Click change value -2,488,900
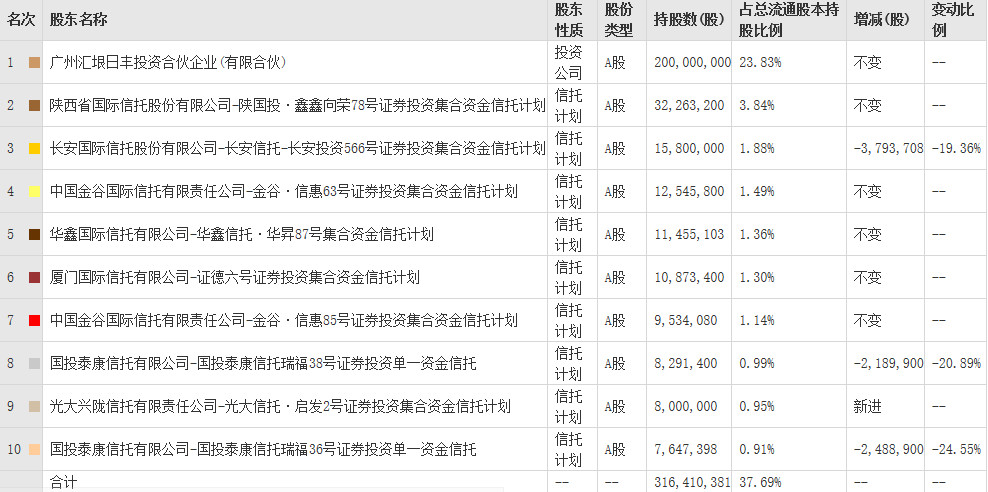This screenshot has height=492, width=988. pyautogui.click(x=888, y=449)
